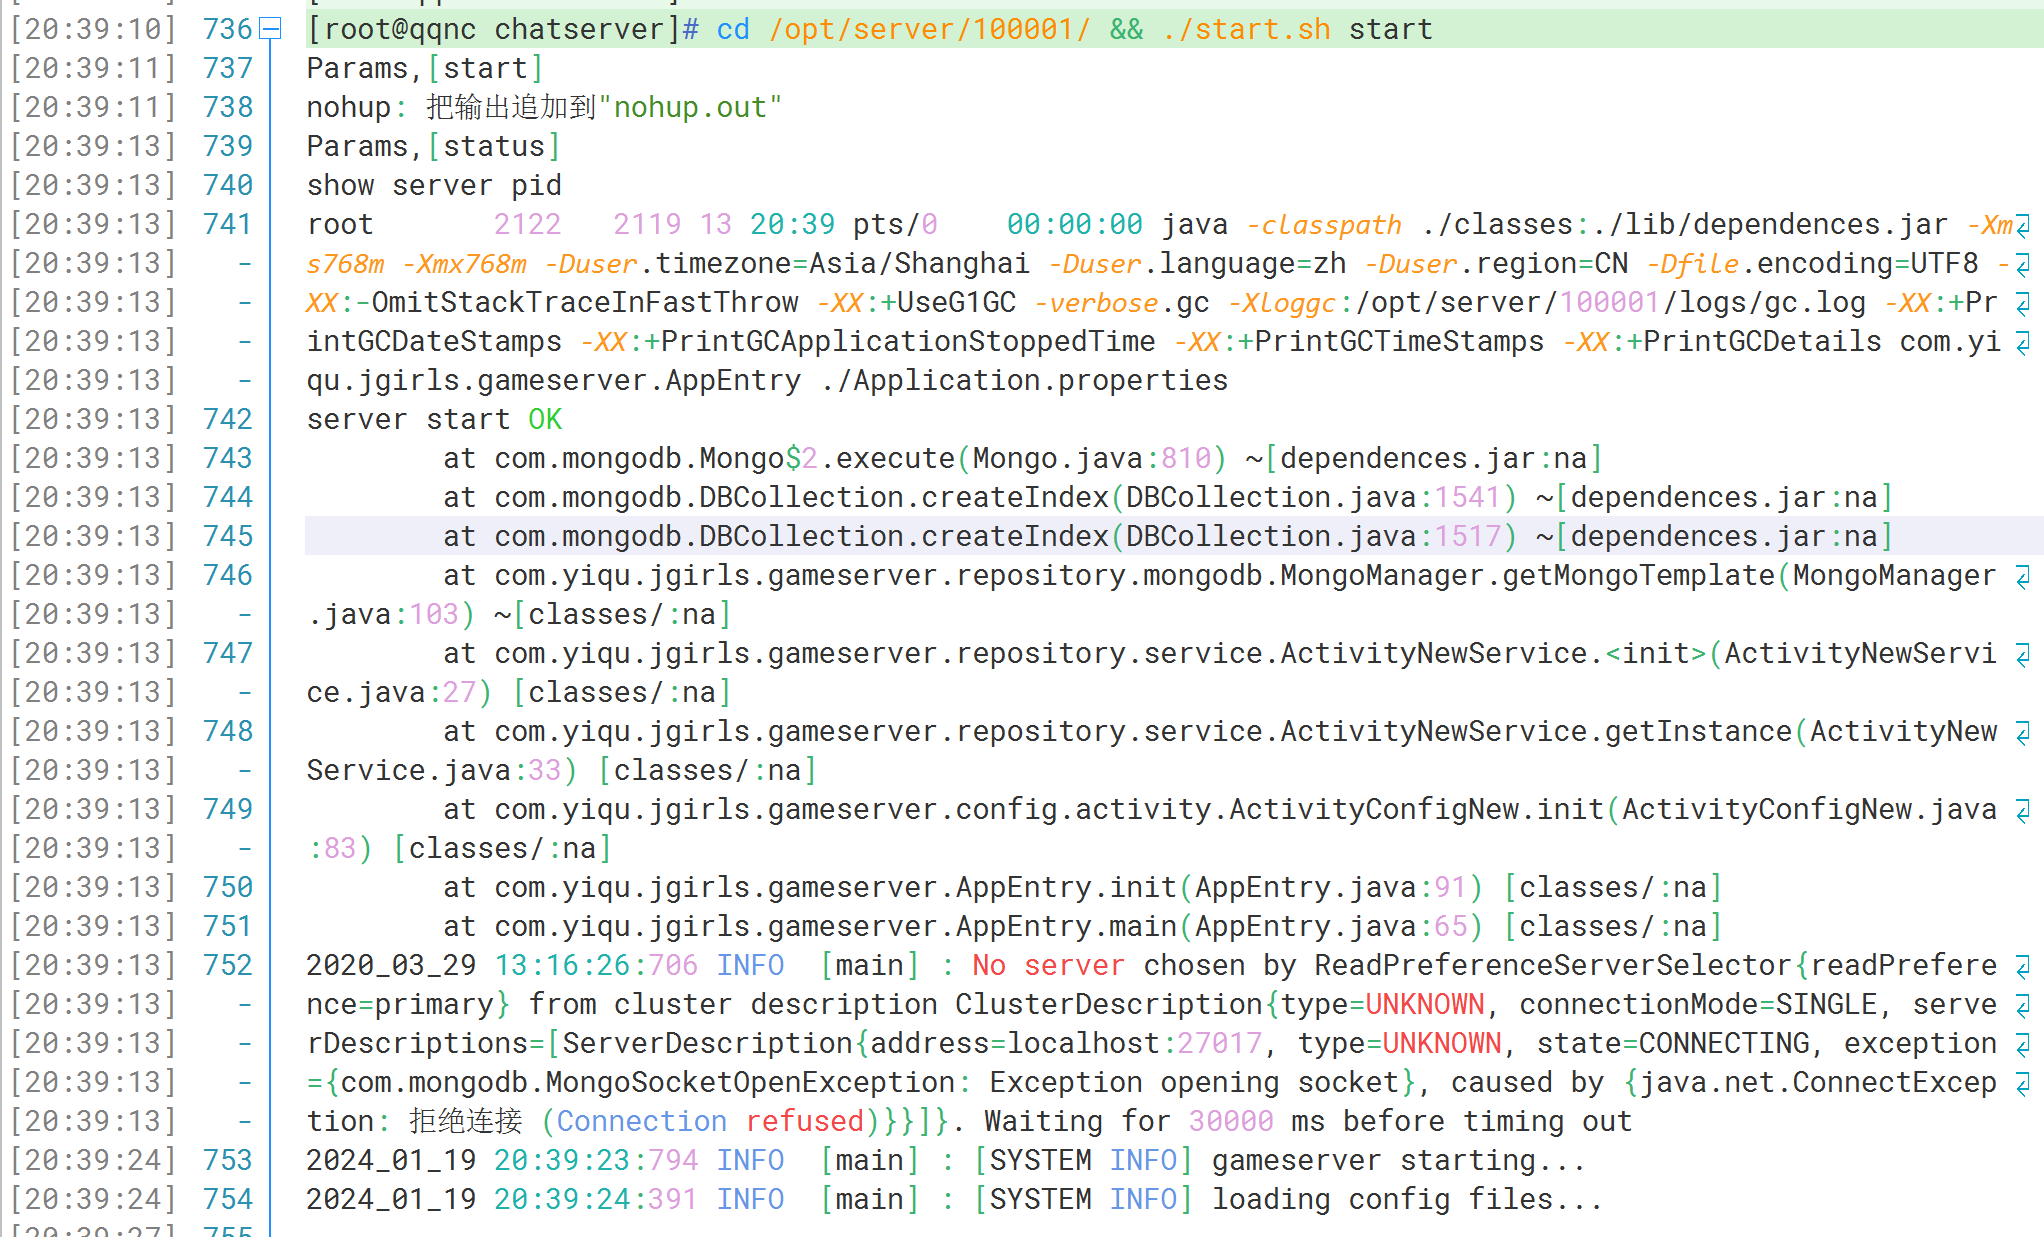Click the './start.sh' text in the command line
This screenshot has height=1237, width=2044.
click(x=1246, y=29)
